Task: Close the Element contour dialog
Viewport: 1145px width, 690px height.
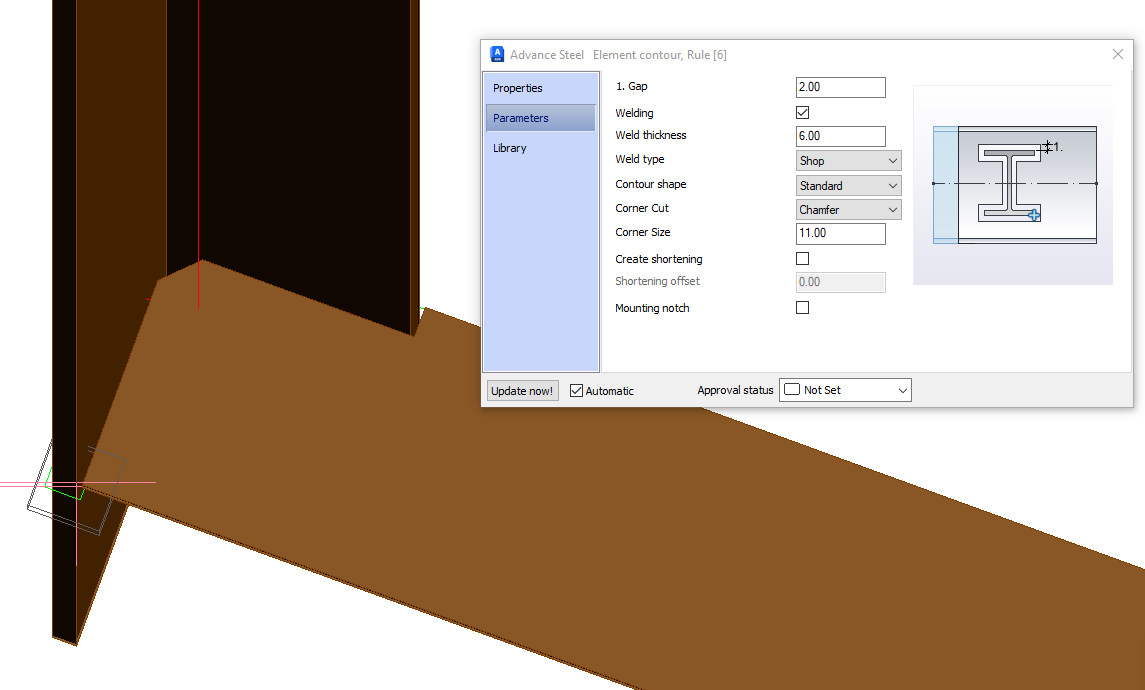Action: tap(1117, 54)
